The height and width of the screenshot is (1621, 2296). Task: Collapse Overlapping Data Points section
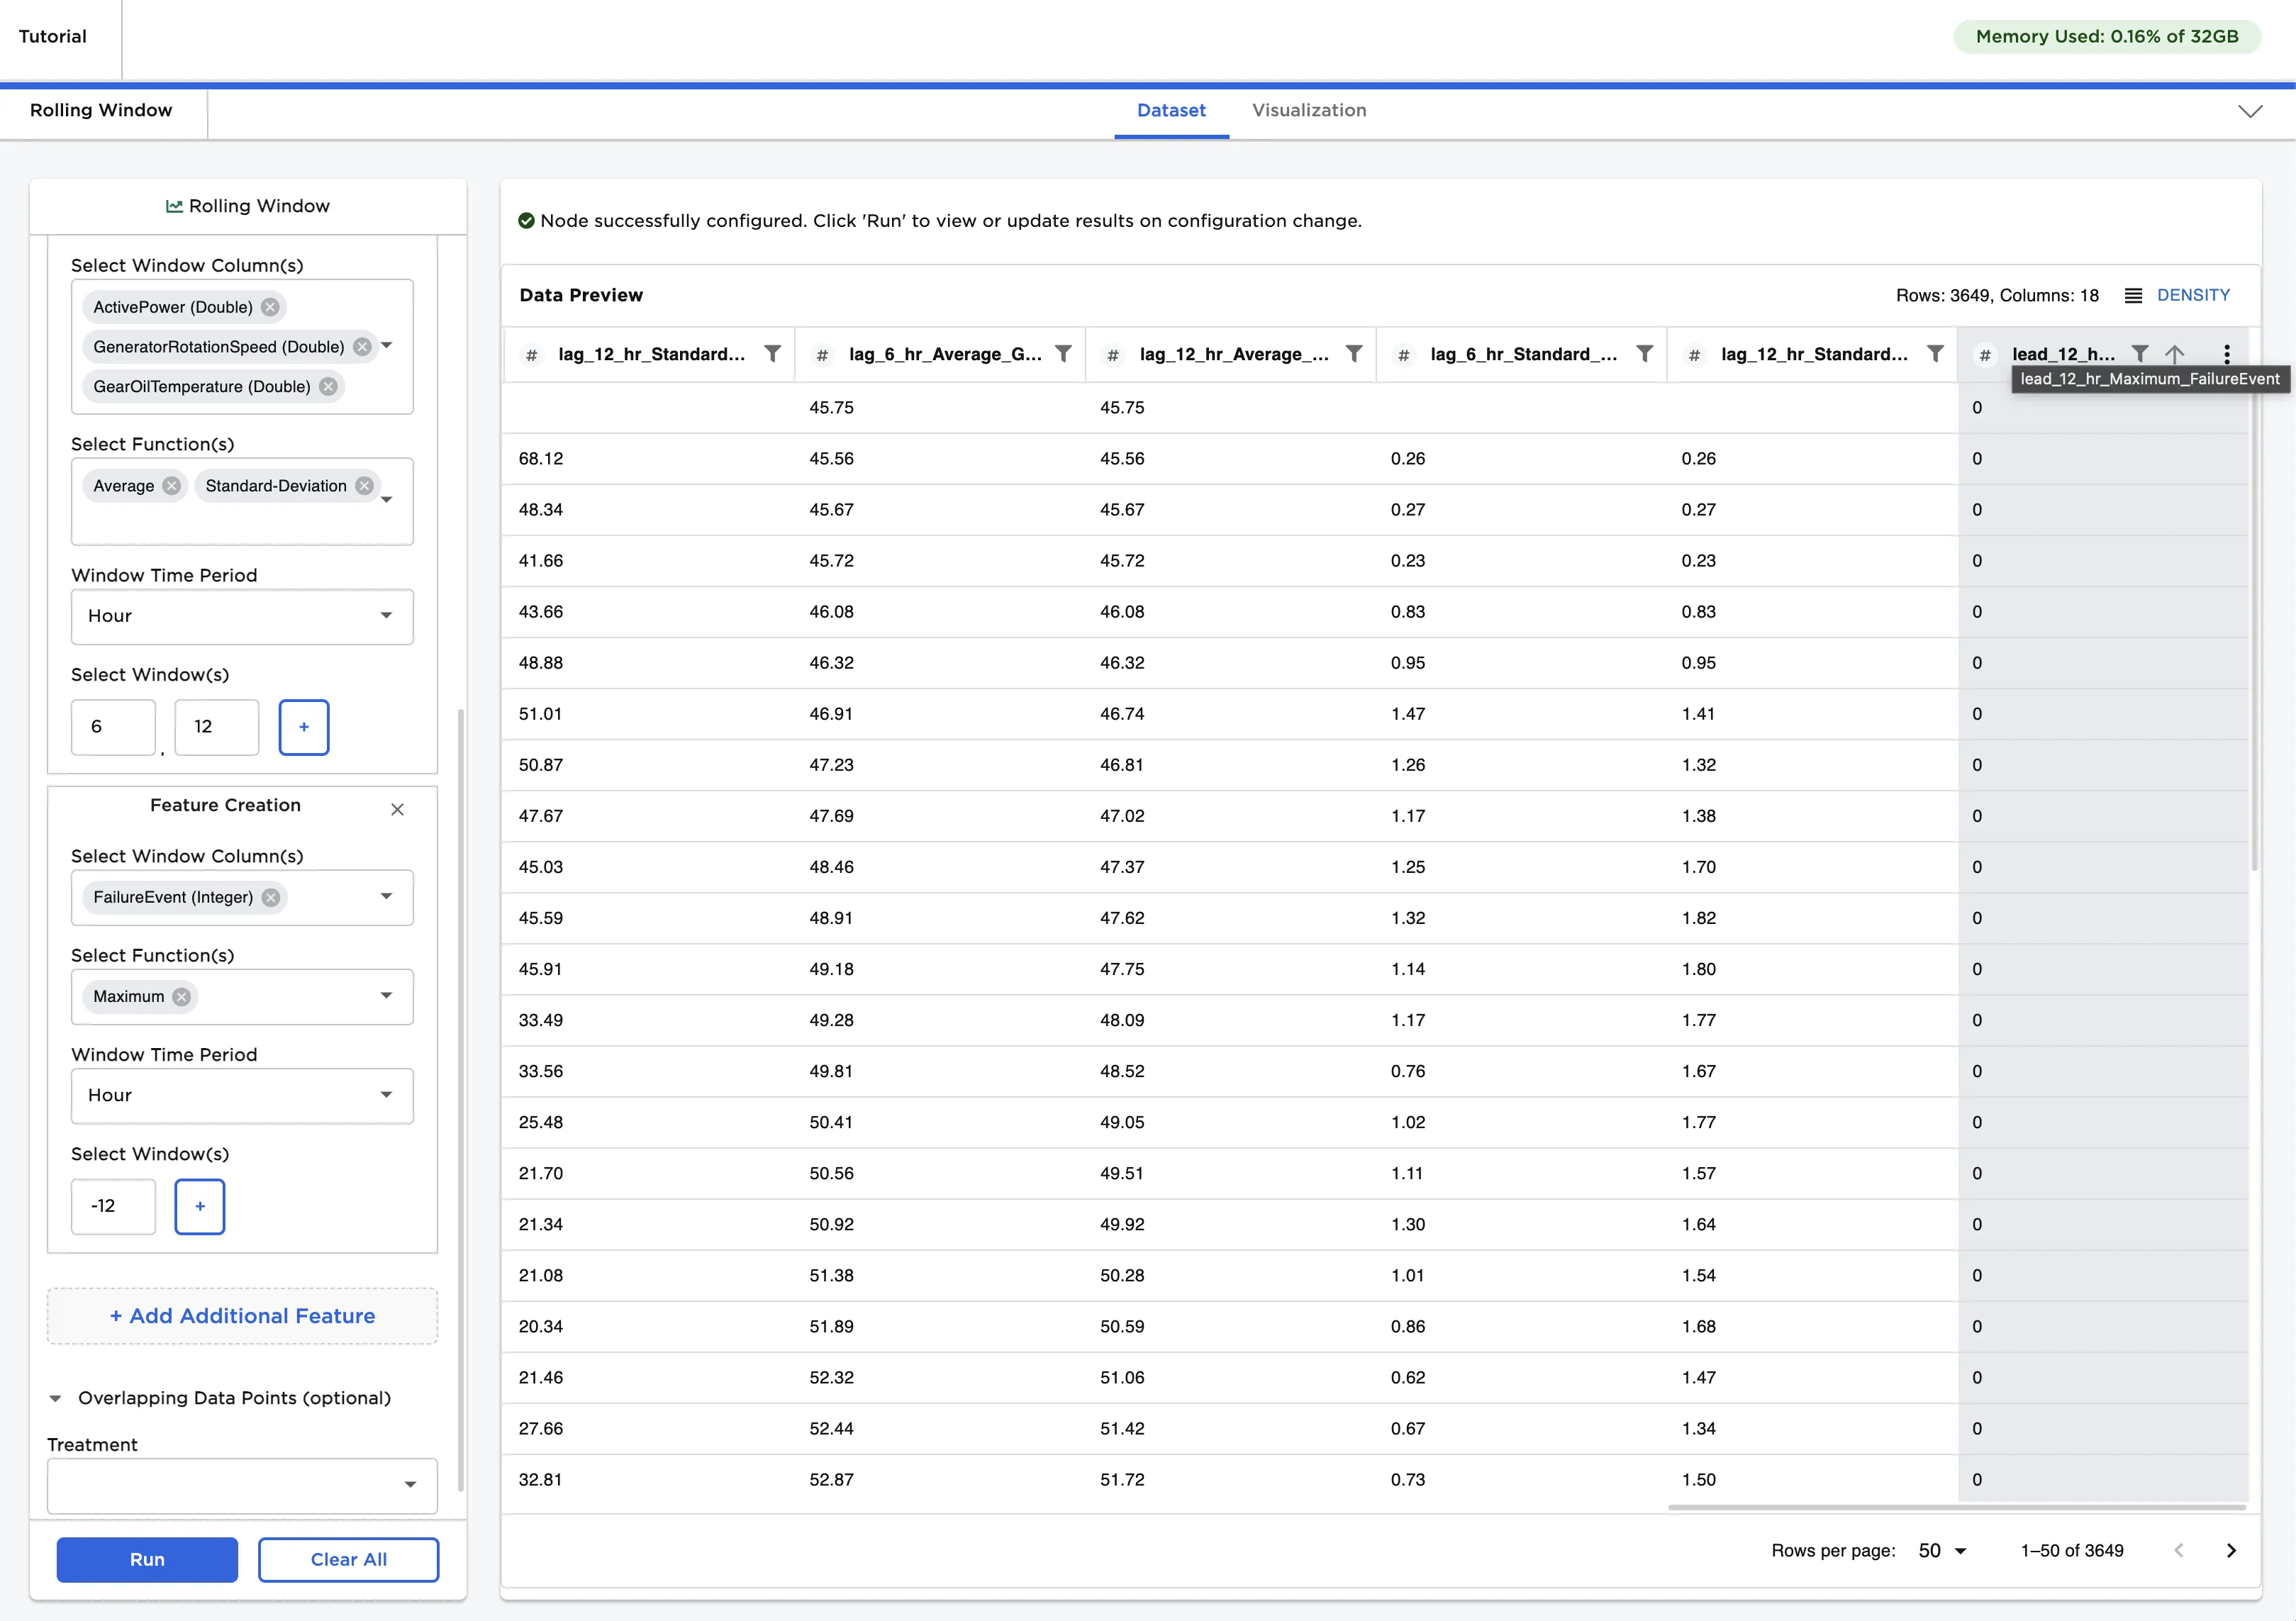pyautogui.click(x=56, y=1398)
